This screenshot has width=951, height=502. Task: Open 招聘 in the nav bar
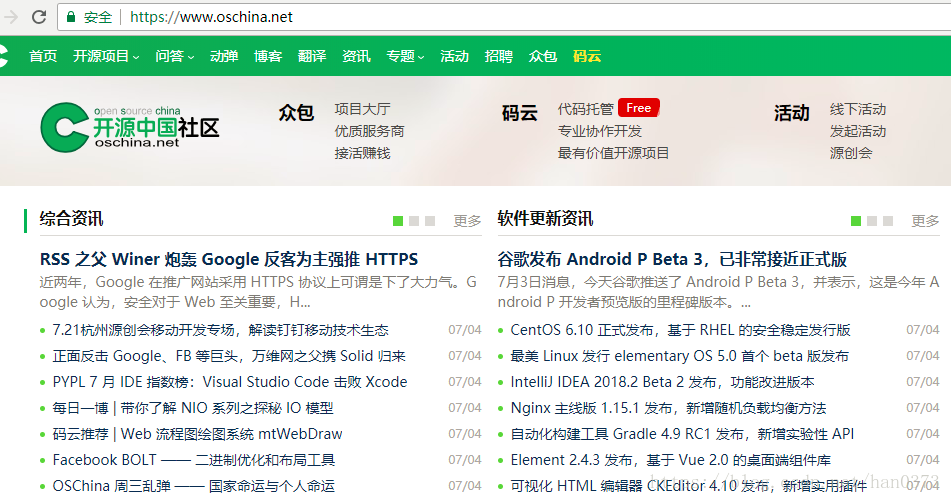pos(499,56)
